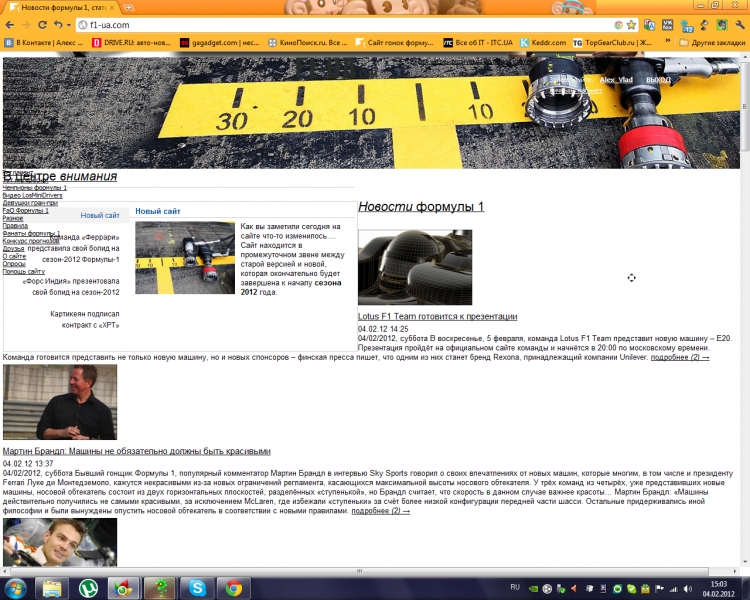Open the О сайте sidebar link

click(x=14, y=256)
